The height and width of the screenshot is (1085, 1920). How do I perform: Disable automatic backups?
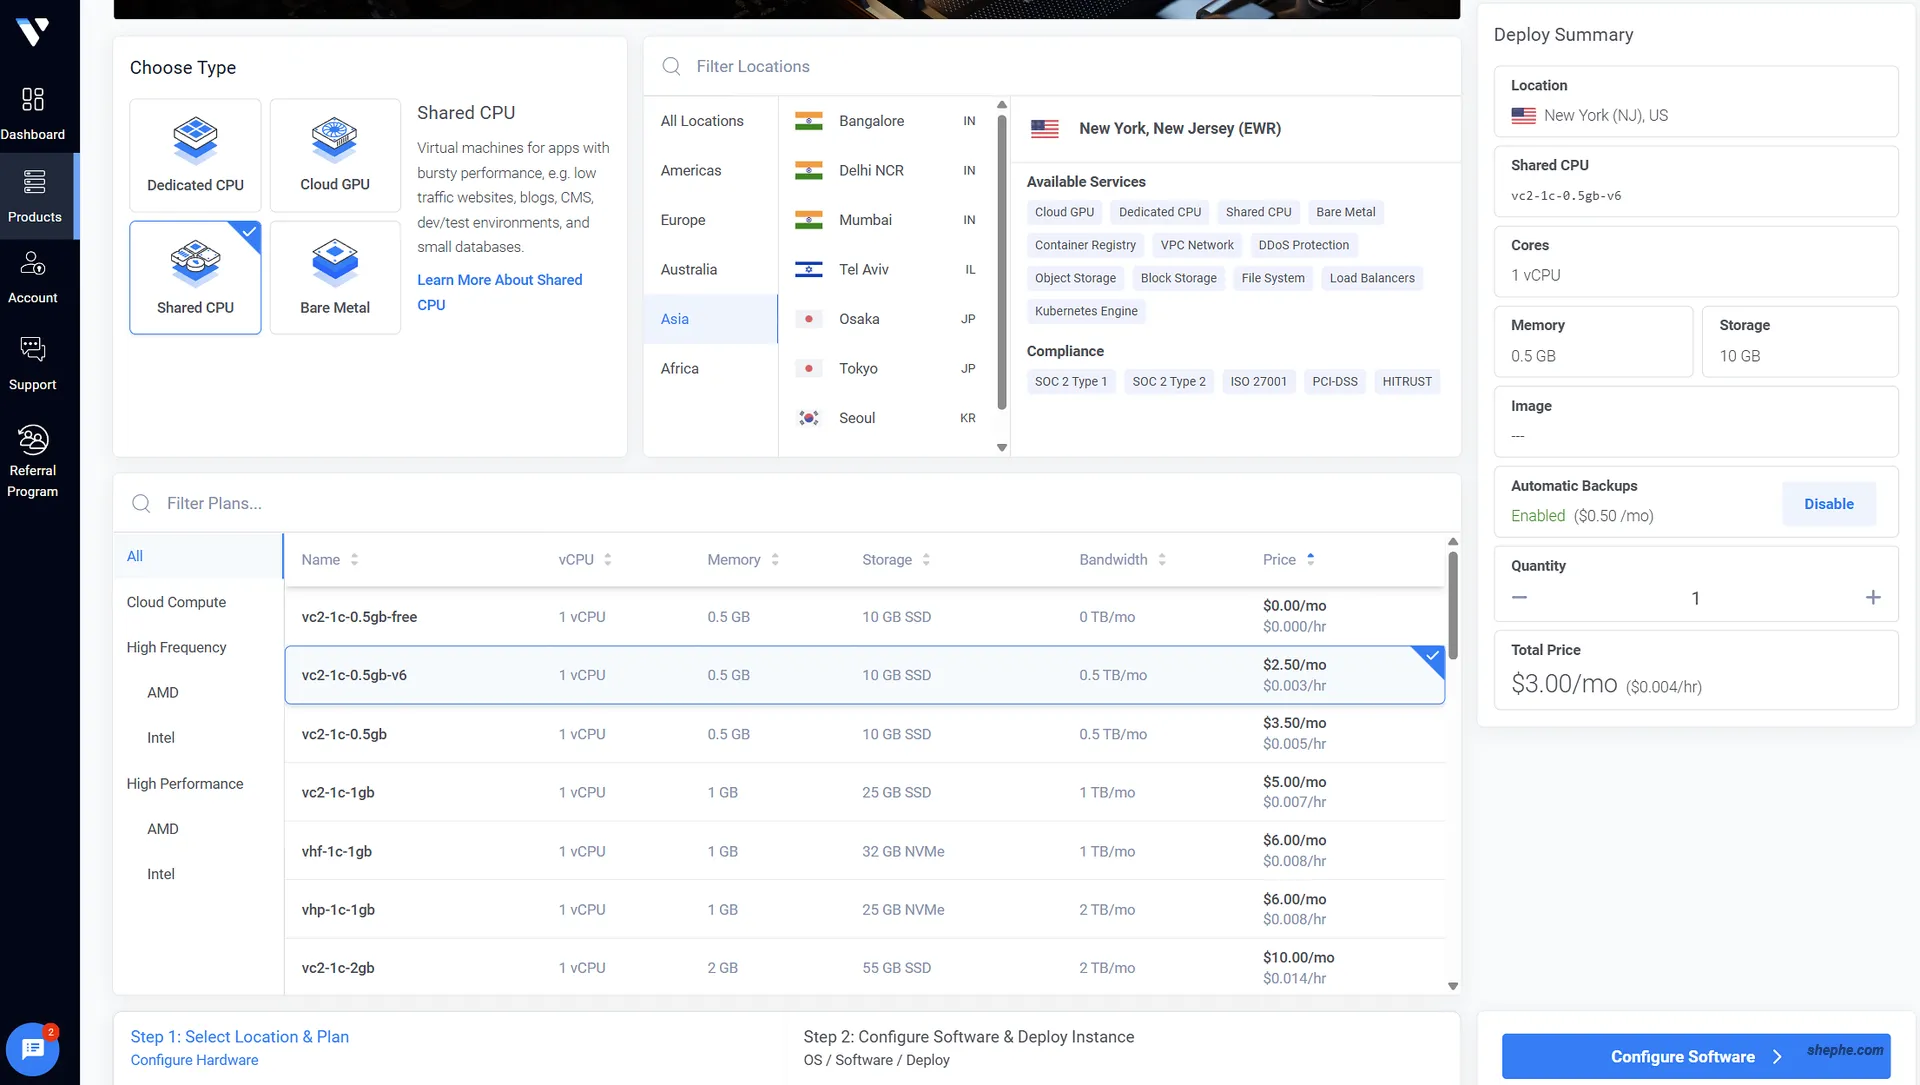1828,504
